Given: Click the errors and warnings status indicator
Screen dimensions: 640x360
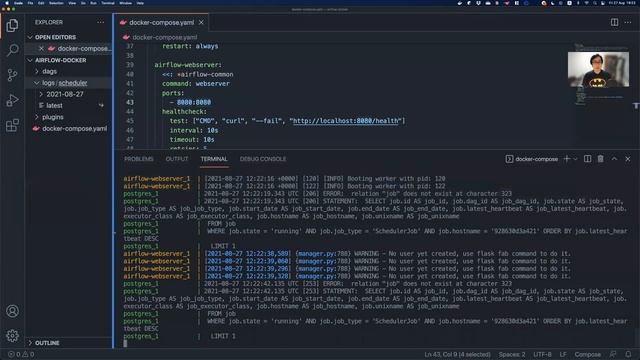Looking at the screenshot, I should (21, 354).
